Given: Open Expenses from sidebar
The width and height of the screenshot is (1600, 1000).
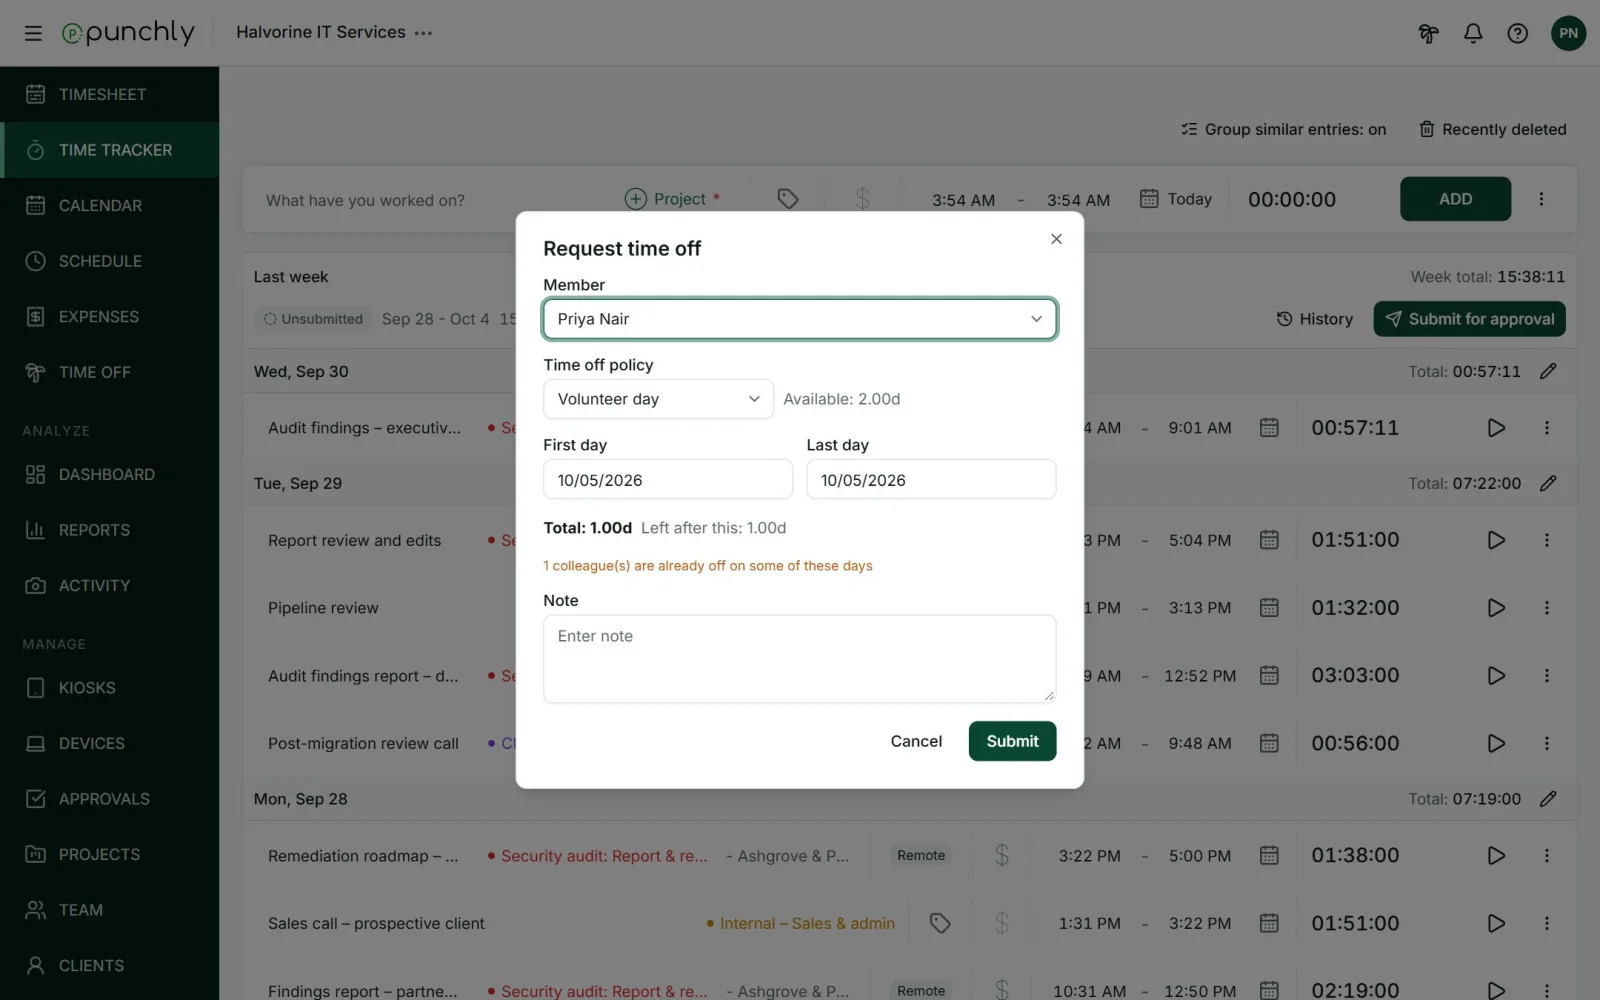Looking at the screenshot, I should tap(110, 317).
